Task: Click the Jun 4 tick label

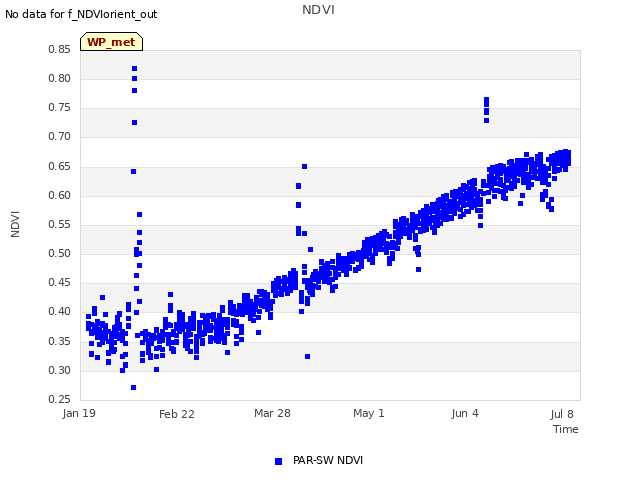Action: coord(465,413)
